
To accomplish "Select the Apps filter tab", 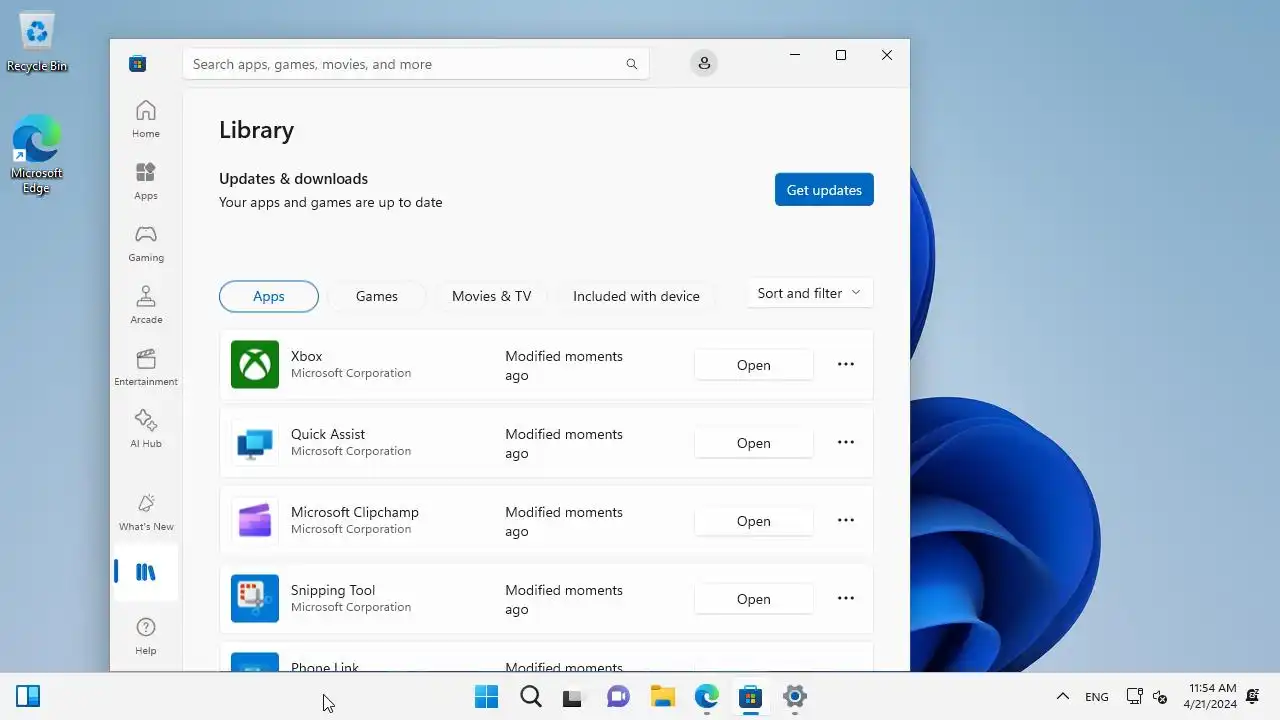I will (269, 296).
